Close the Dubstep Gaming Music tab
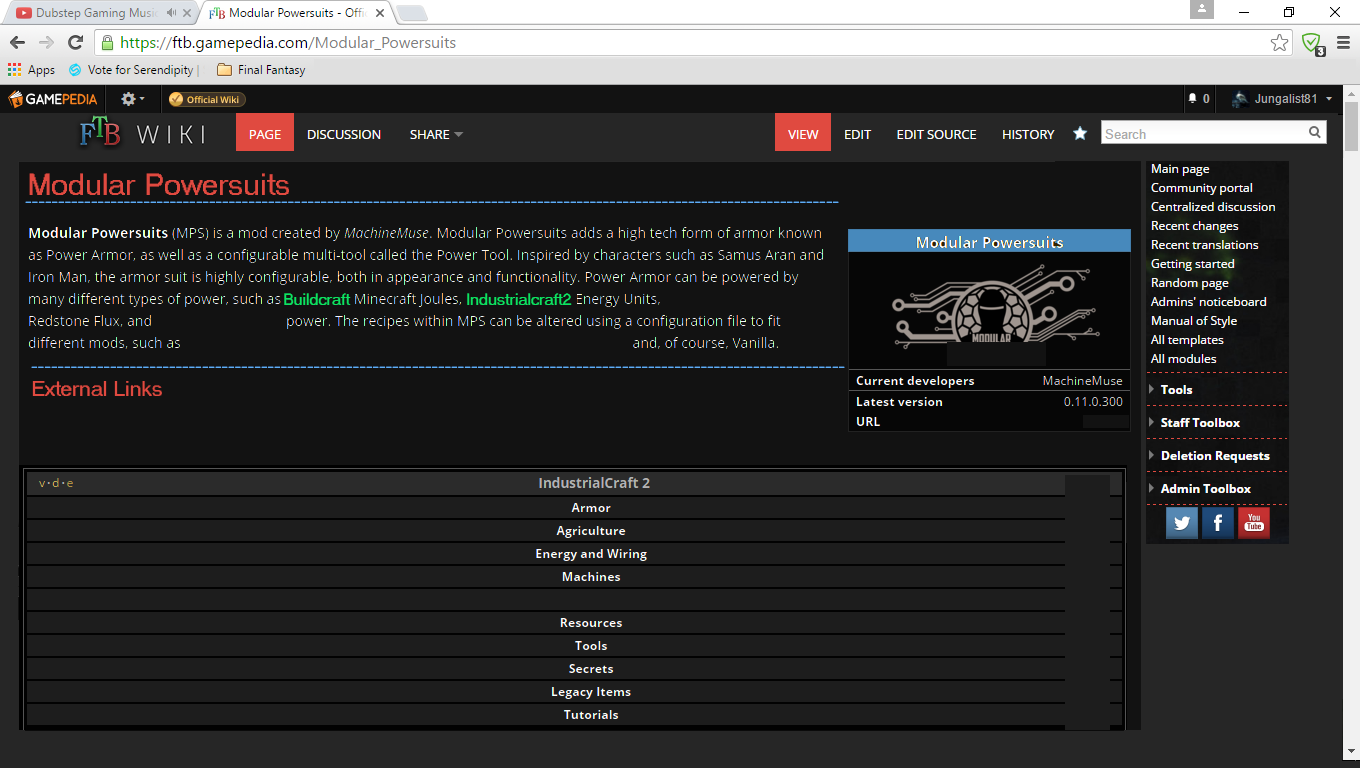The image size is (1360, 768). (x=186, y=13)
